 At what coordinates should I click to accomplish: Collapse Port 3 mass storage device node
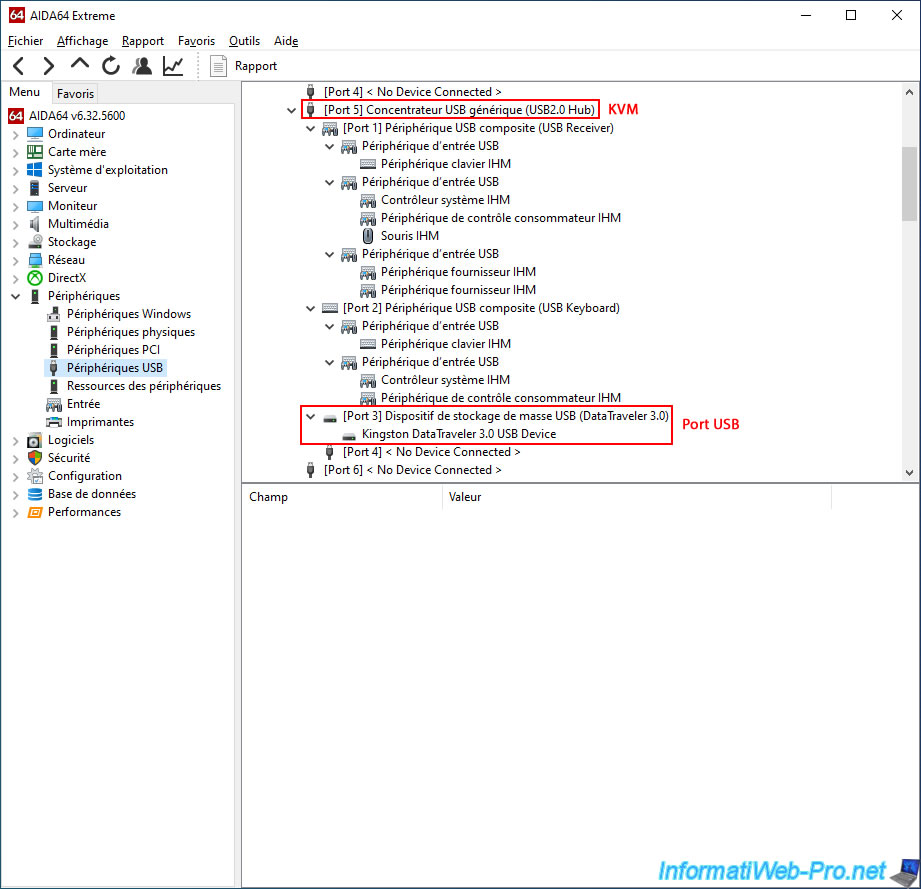pyautogui.click(x=310, y=416)
